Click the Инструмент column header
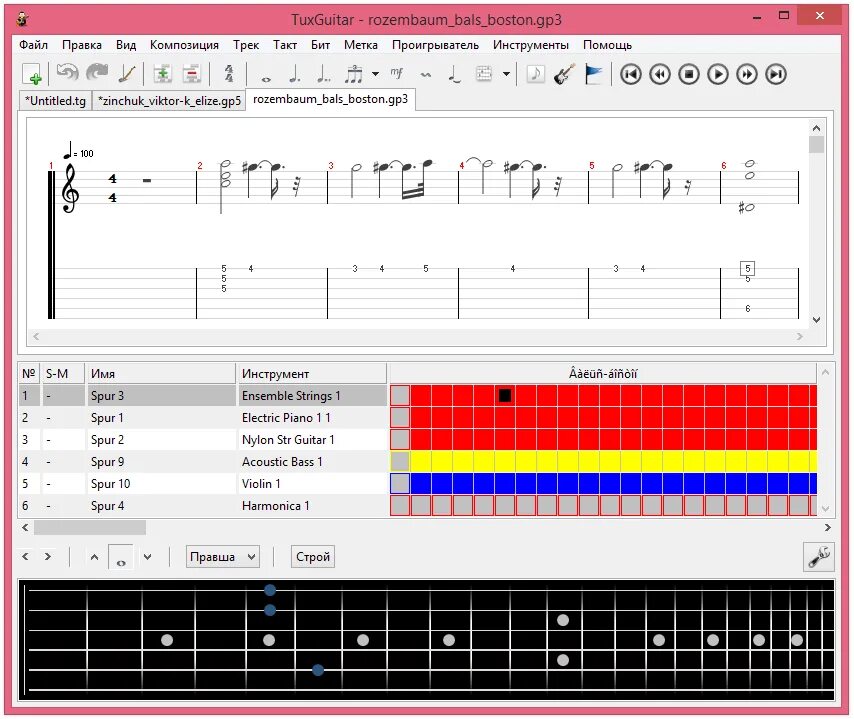The height and width of the screenshot is (719, 854). pos(312,374)
